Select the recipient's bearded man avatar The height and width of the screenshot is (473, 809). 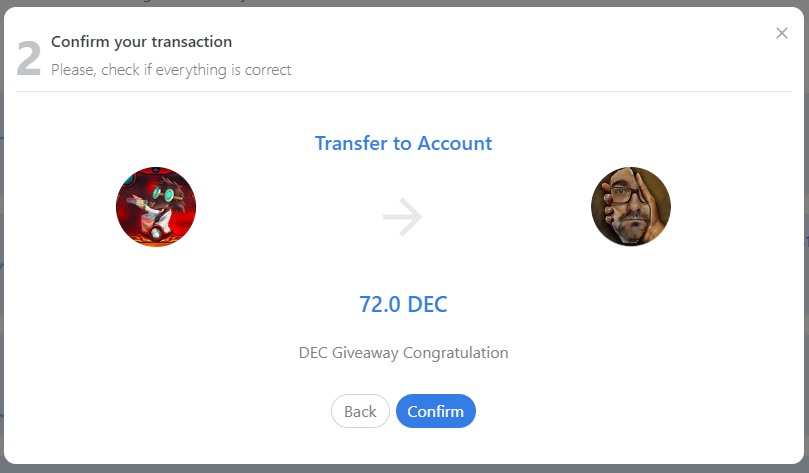pos(630,206)
